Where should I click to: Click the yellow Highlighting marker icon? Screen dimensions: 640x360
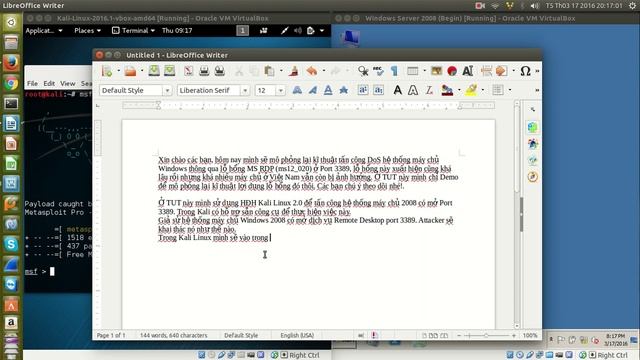pos(471,90)
